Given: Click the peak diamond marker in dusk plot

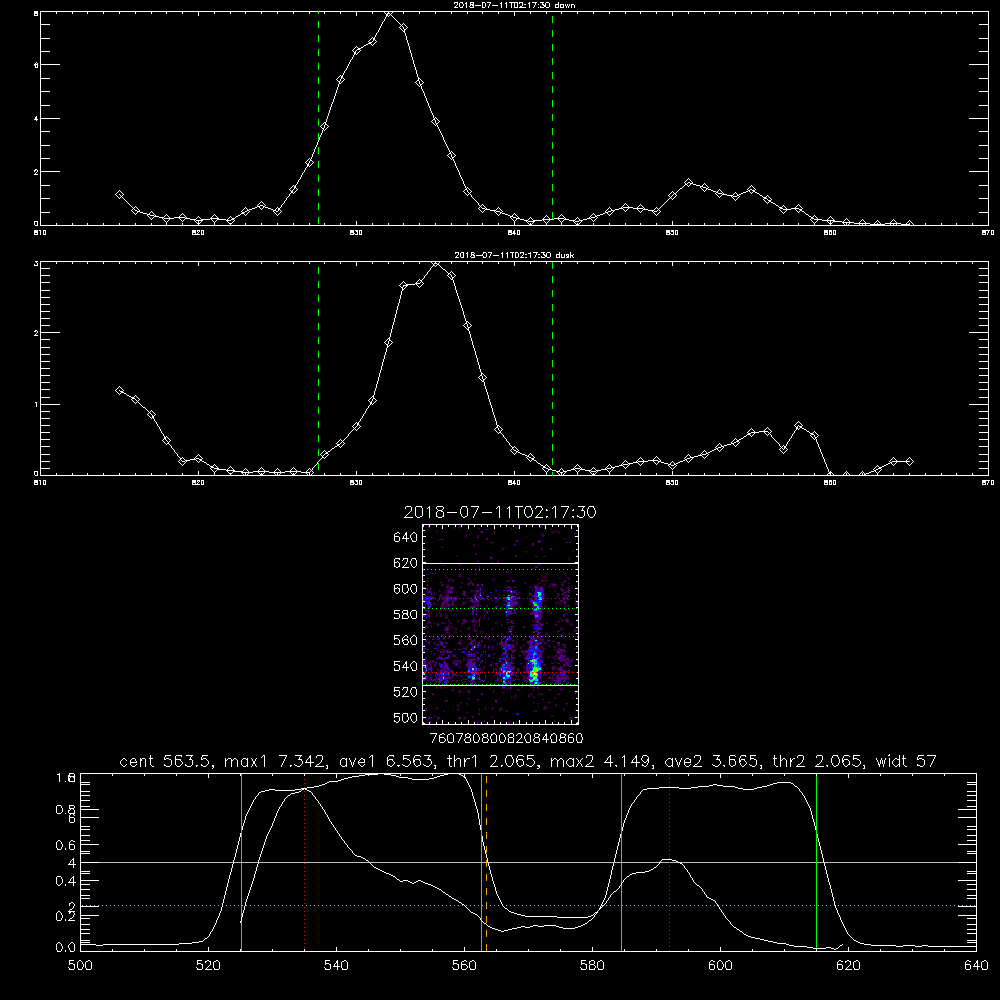Looking at the screenshot, I should pyautogui.click(x=436, y=263).
